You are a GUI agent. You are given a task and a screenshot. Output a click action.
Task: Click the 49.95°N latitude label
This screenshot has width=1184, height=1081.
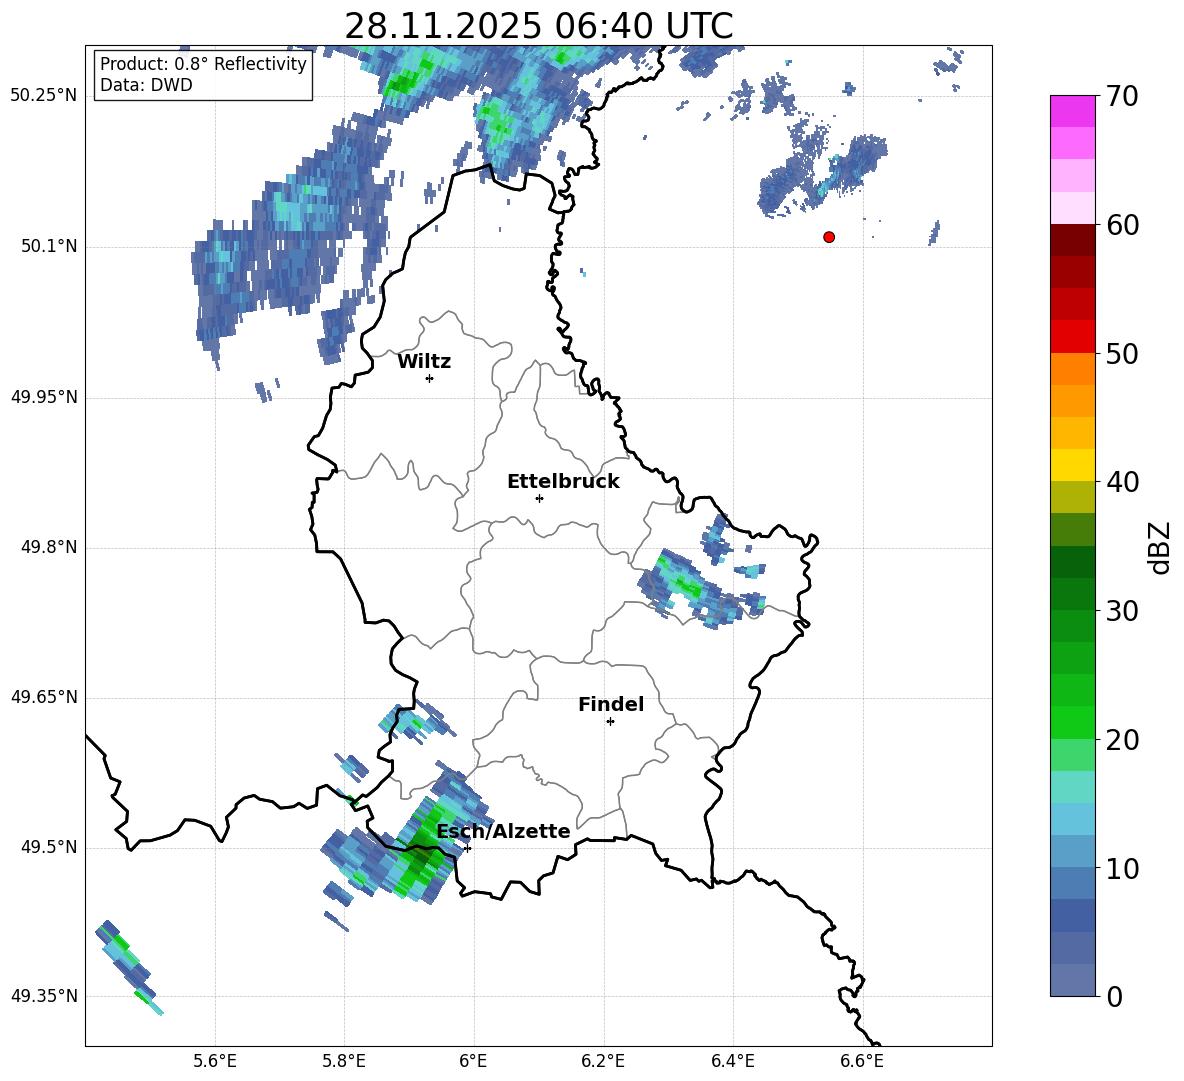point(44,397)
